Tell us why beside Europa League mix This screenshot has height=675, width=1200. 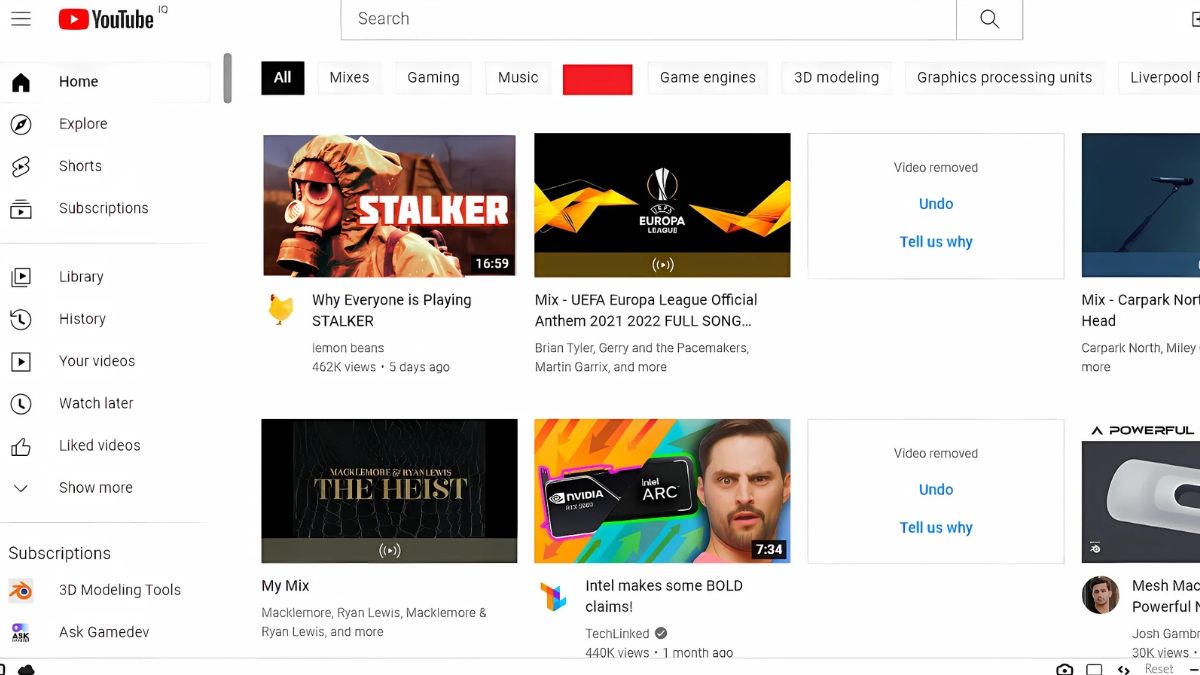click(x=936, y=242)
